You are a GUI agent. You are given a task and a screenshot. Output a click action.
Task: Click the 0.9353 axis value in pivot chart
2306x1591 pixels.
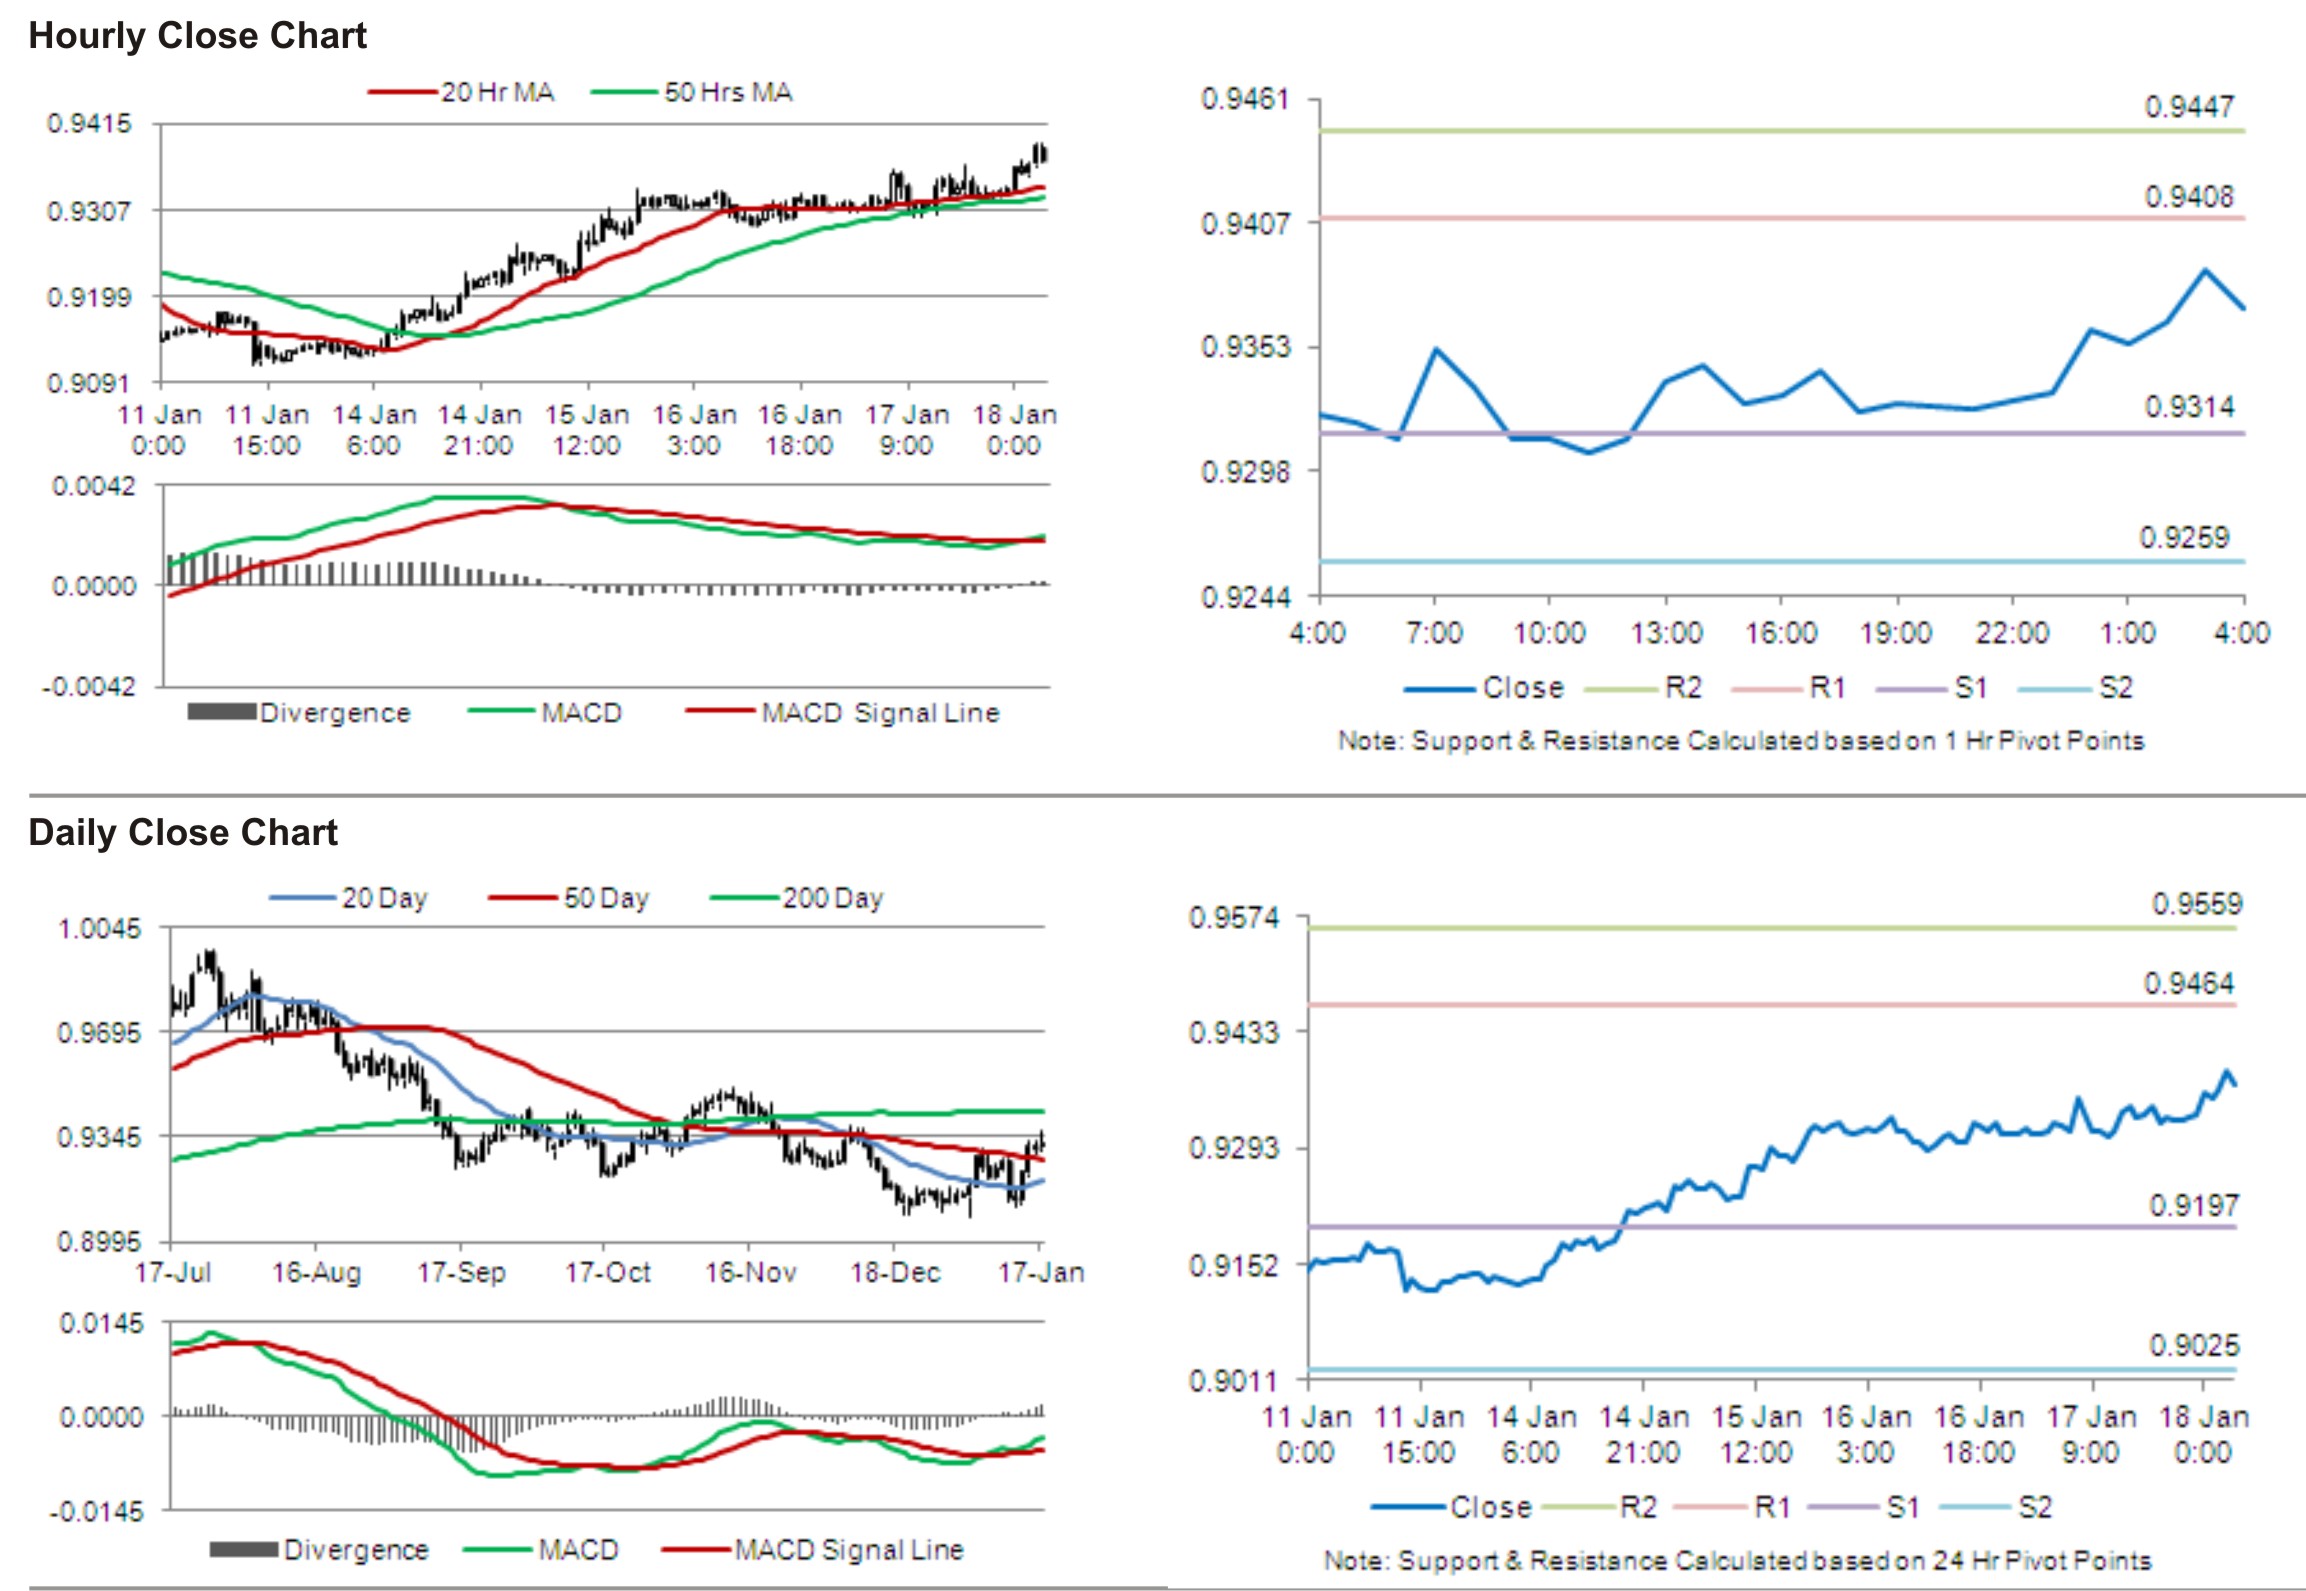(x=1245, y=347)
